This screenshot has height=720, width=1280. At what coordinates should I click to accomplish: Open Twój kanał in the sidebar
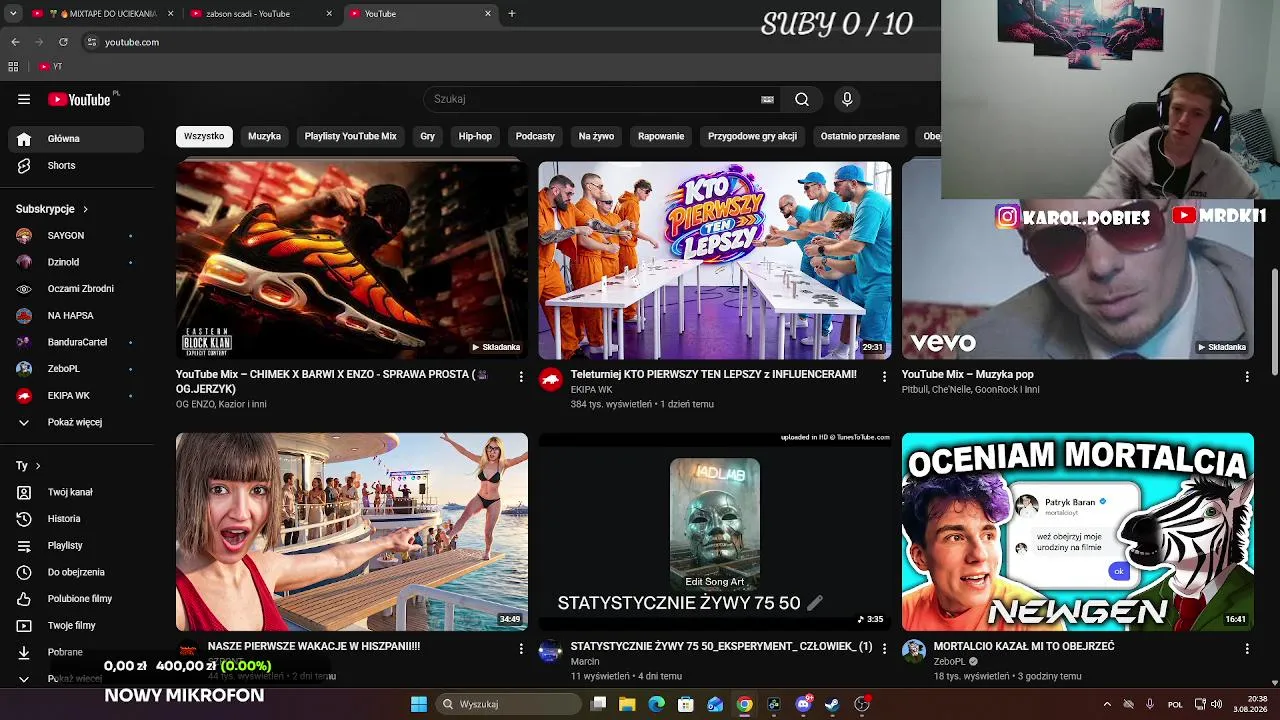(76, 492)
